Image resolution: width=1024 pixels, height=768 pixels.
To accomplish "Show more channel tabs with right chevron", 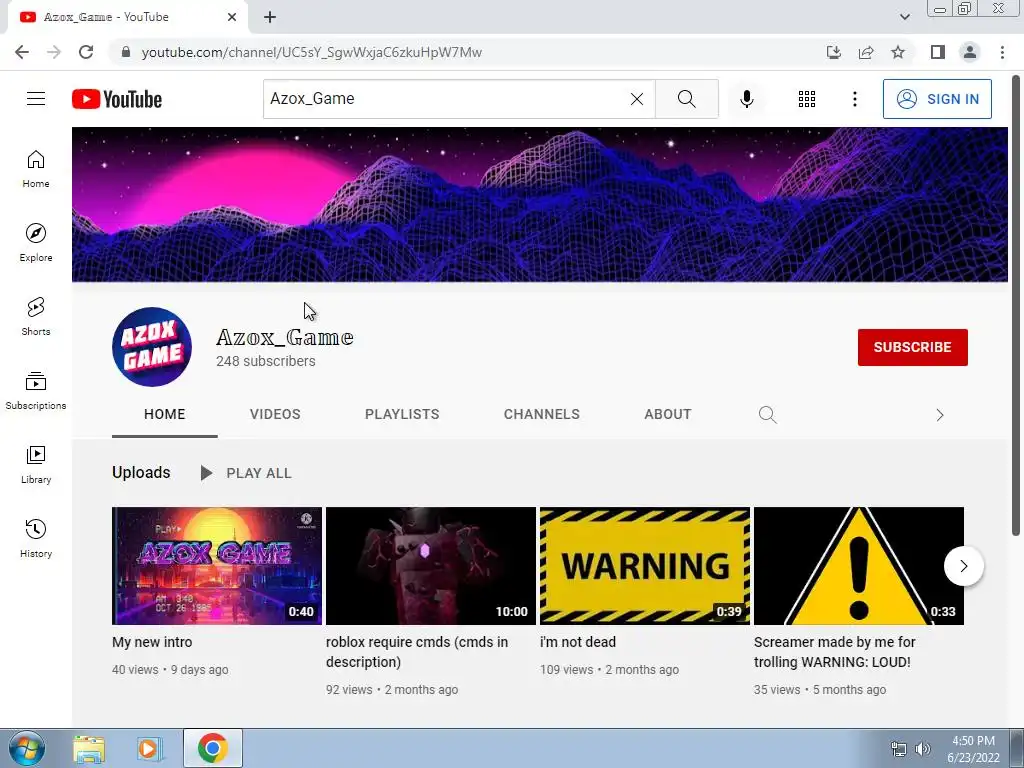I will pyautogui.click(x=940, y=415).
